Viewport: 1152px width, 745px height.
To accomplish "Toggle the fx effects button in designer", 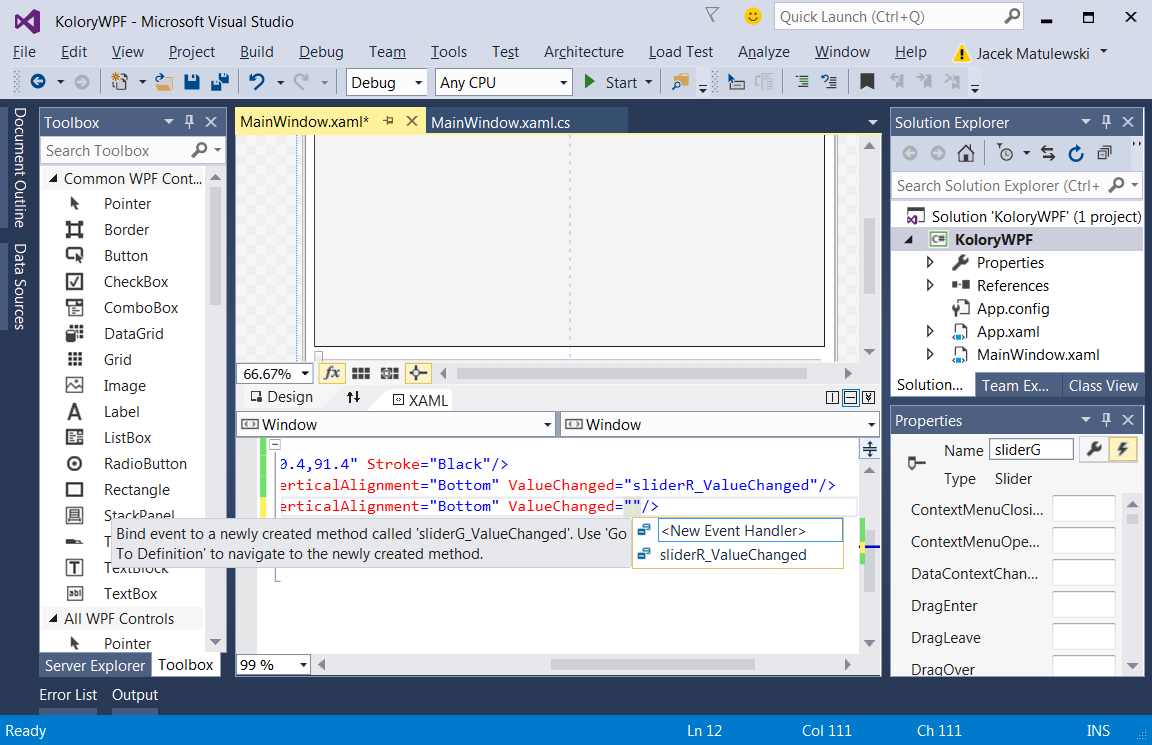I will pos(332,373).
